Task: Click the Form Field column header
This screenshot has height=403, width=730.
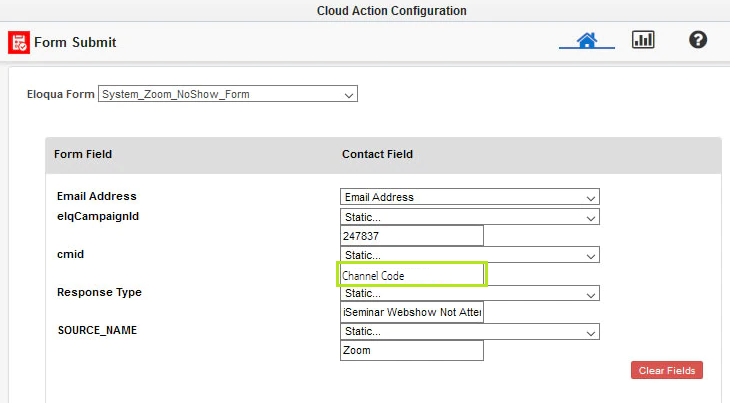Action: click(x=83, y=154)
